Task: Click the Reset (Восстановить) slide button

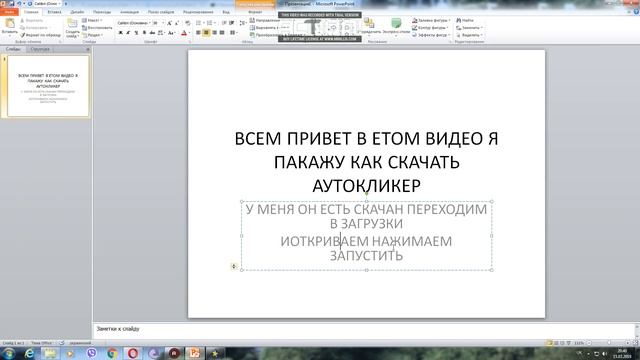Action: point(97,28)
